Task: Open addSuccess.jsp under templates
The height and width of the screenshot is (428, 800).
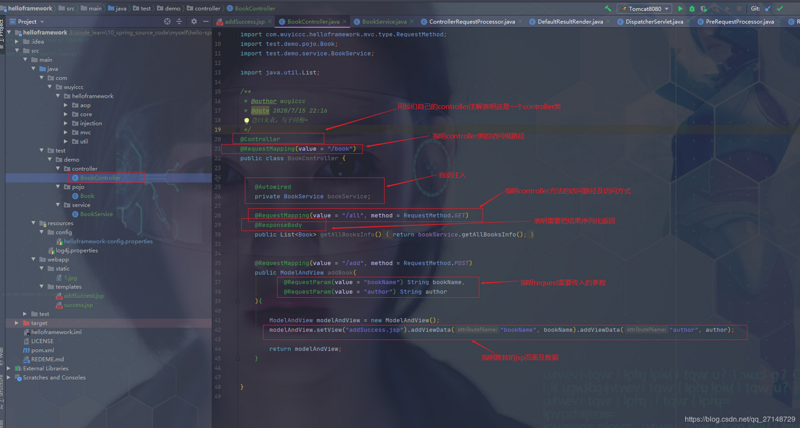Action: click(x=80, y=296)
